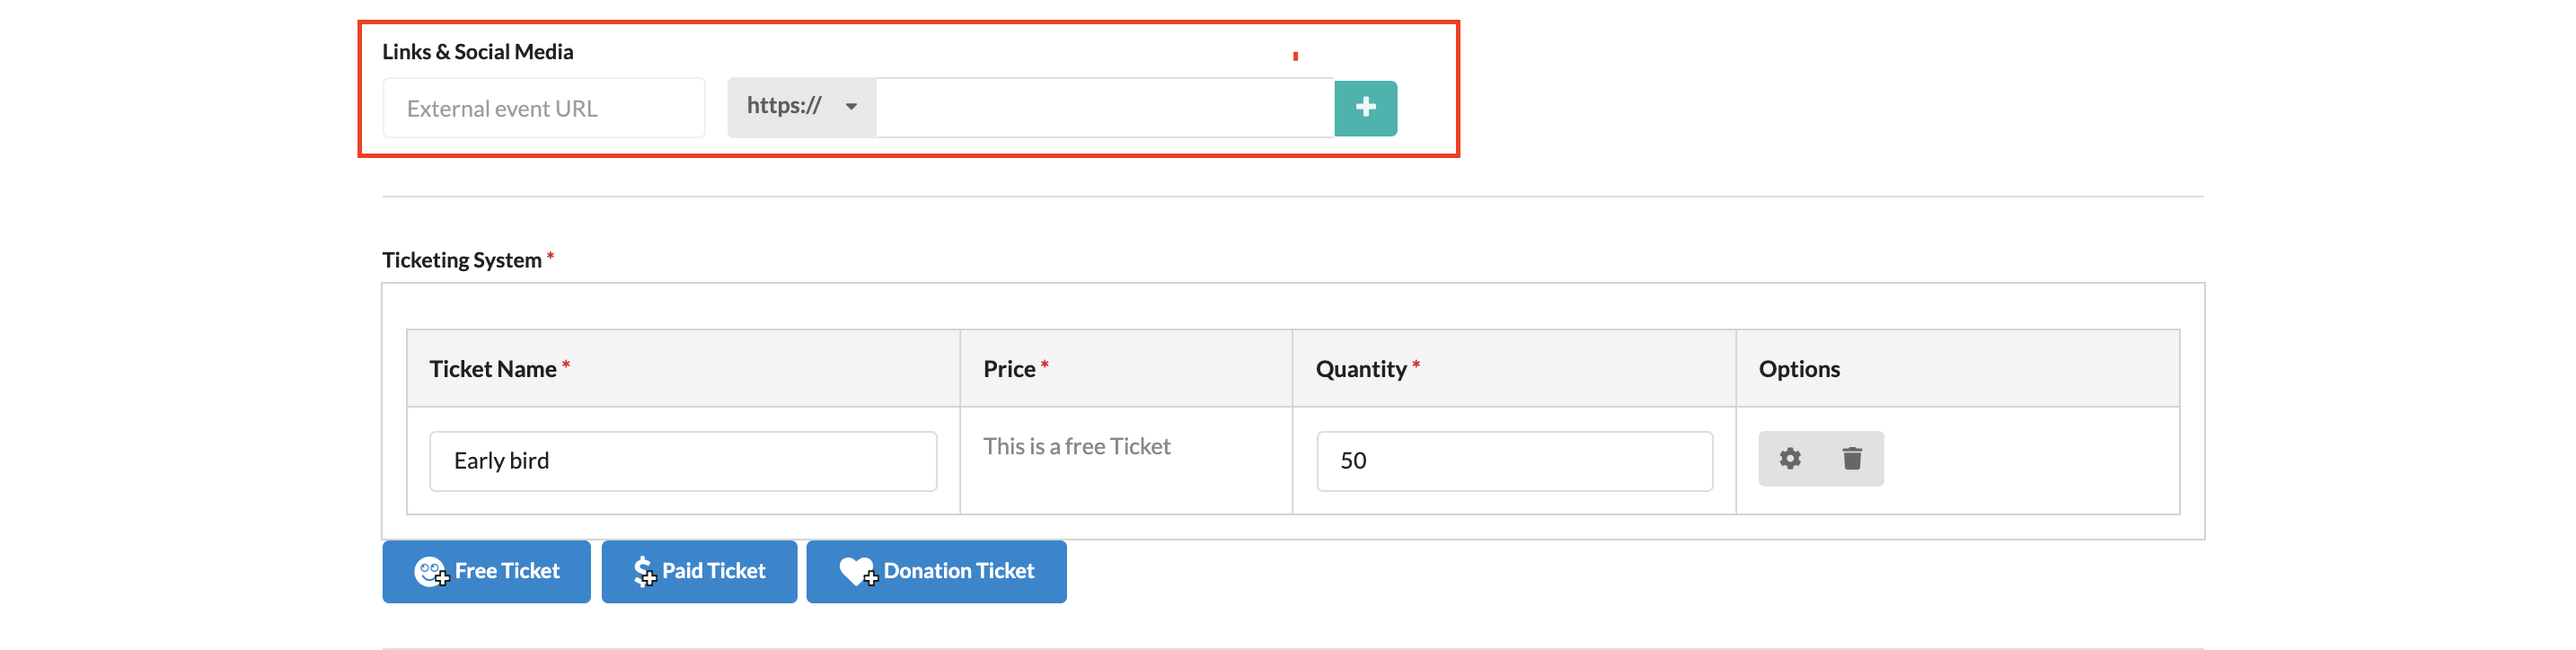Delete the Early bird ticket via trash icon

tap(1851, 458)
